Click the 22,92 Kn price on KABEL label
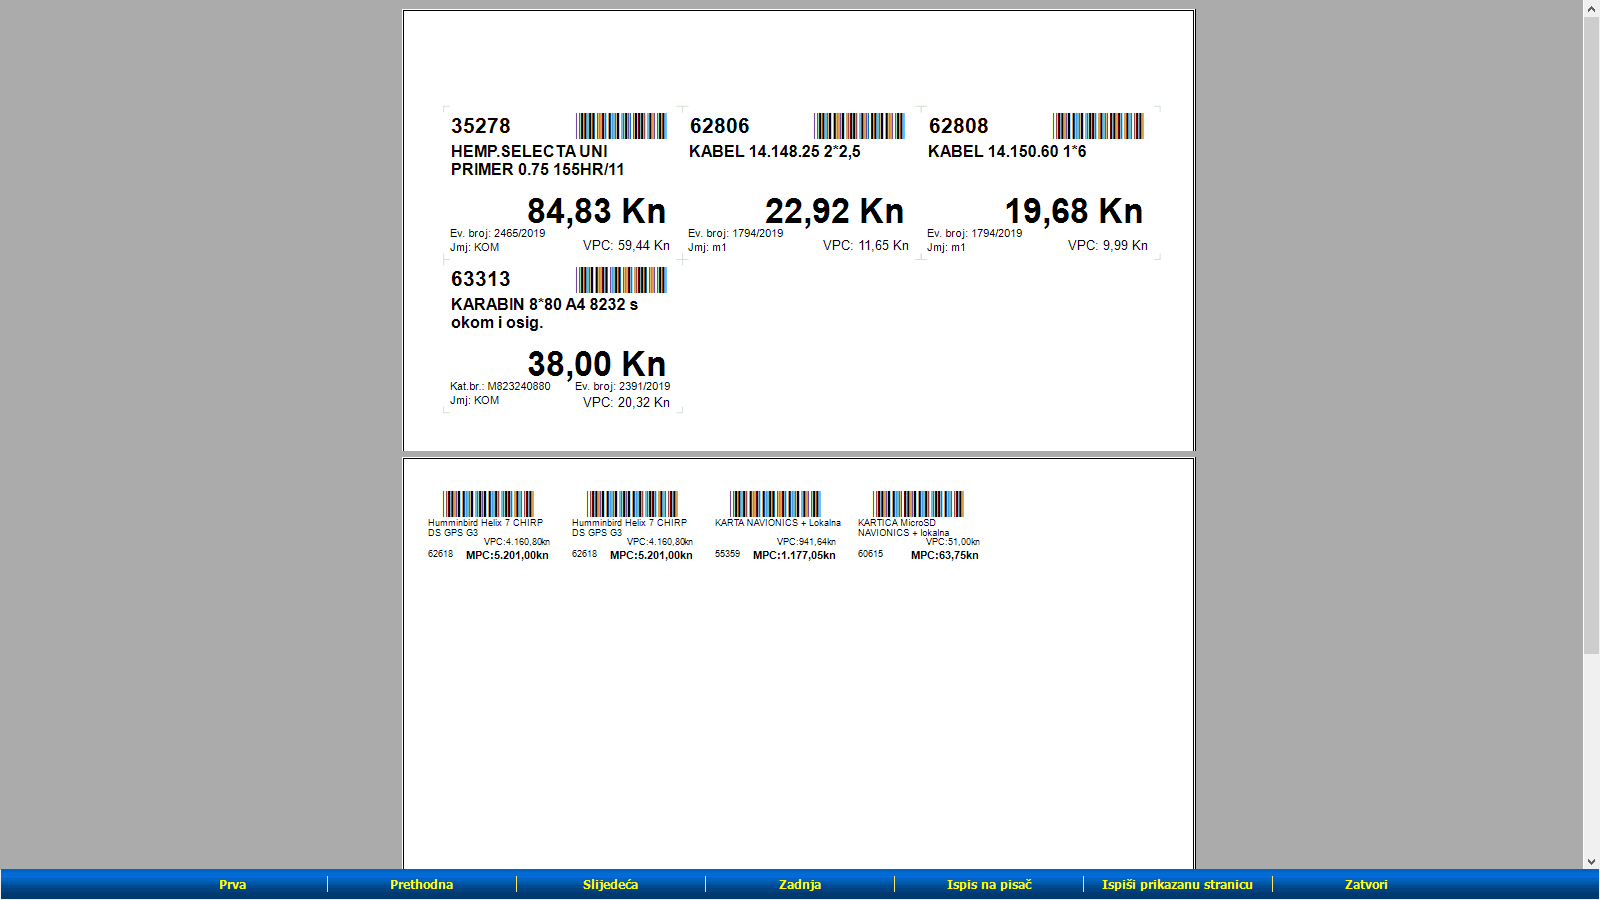This screenshot has height=900, width=1600. point(834,212)
